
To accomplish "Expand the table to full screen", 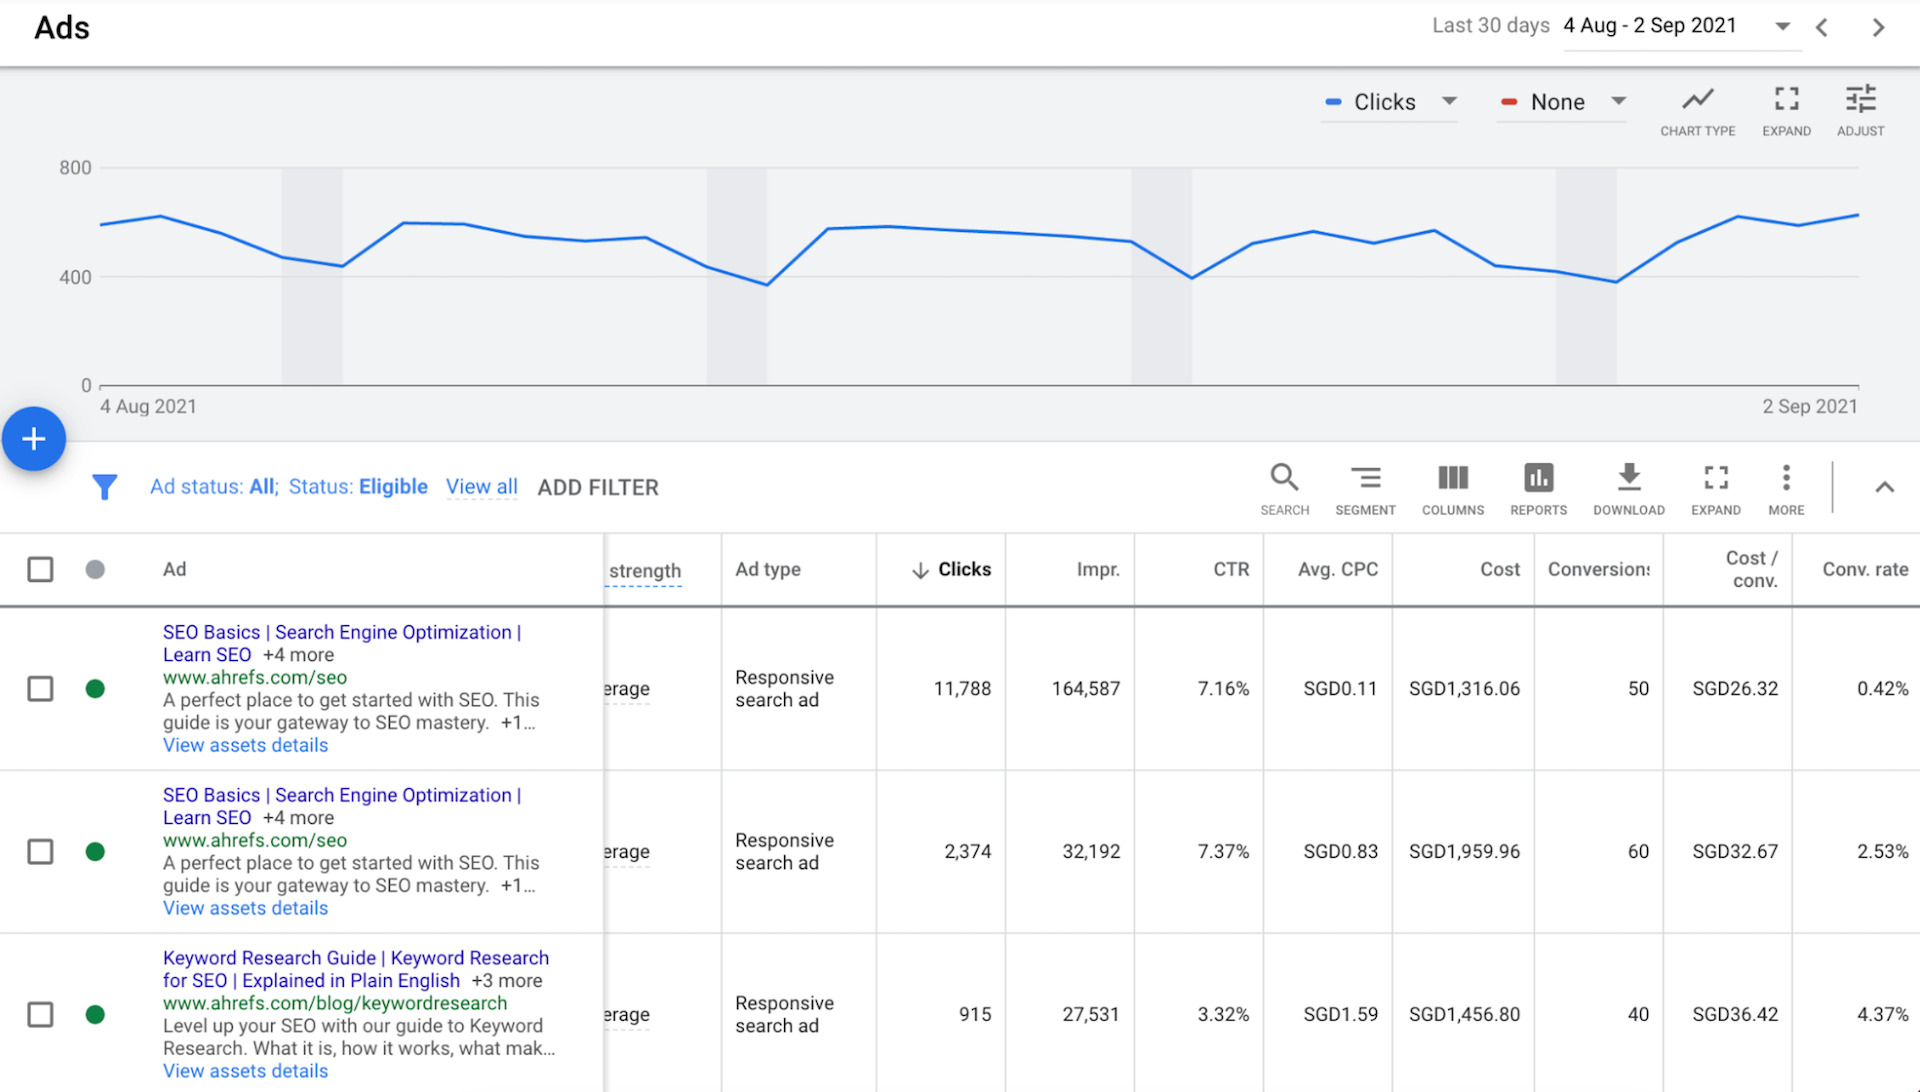I will point(1715,487).
